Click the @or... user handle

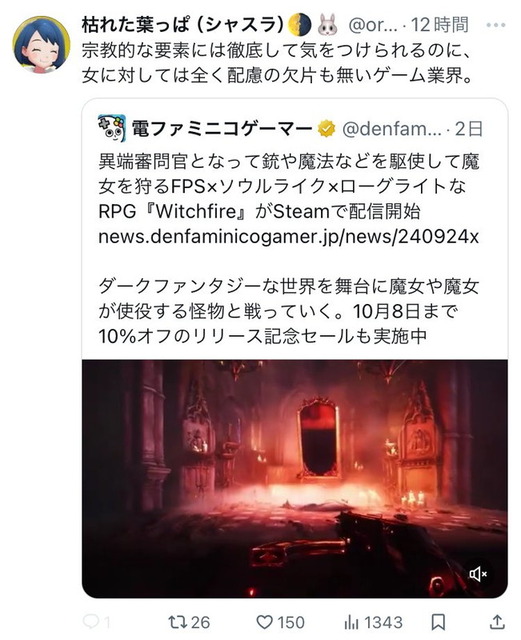click(373, 25)
